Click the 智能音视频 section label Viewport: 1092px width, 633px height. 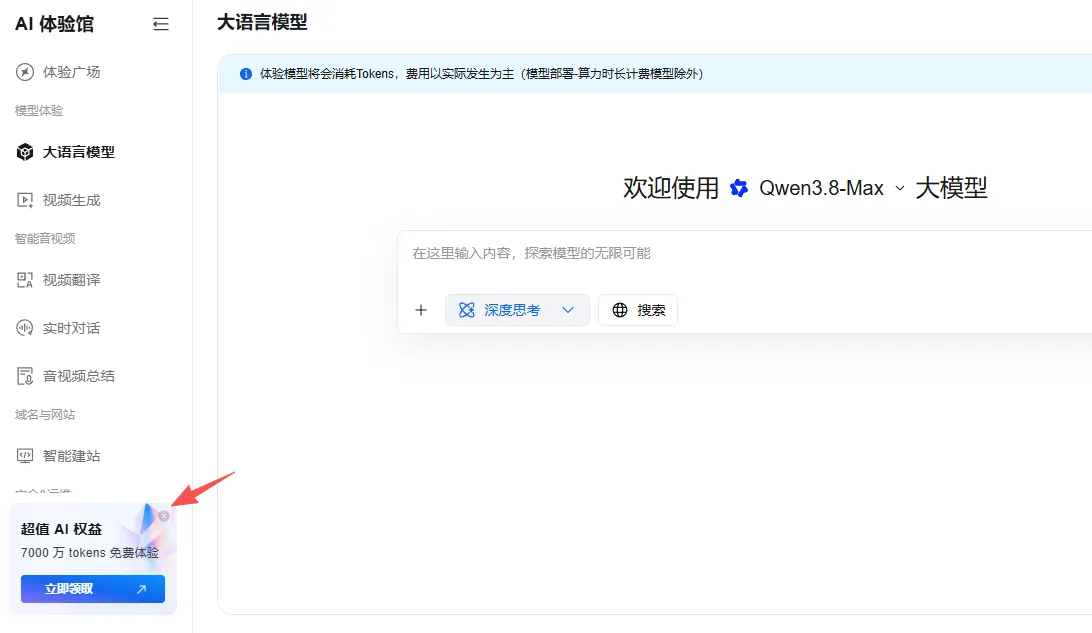point(45,239)
